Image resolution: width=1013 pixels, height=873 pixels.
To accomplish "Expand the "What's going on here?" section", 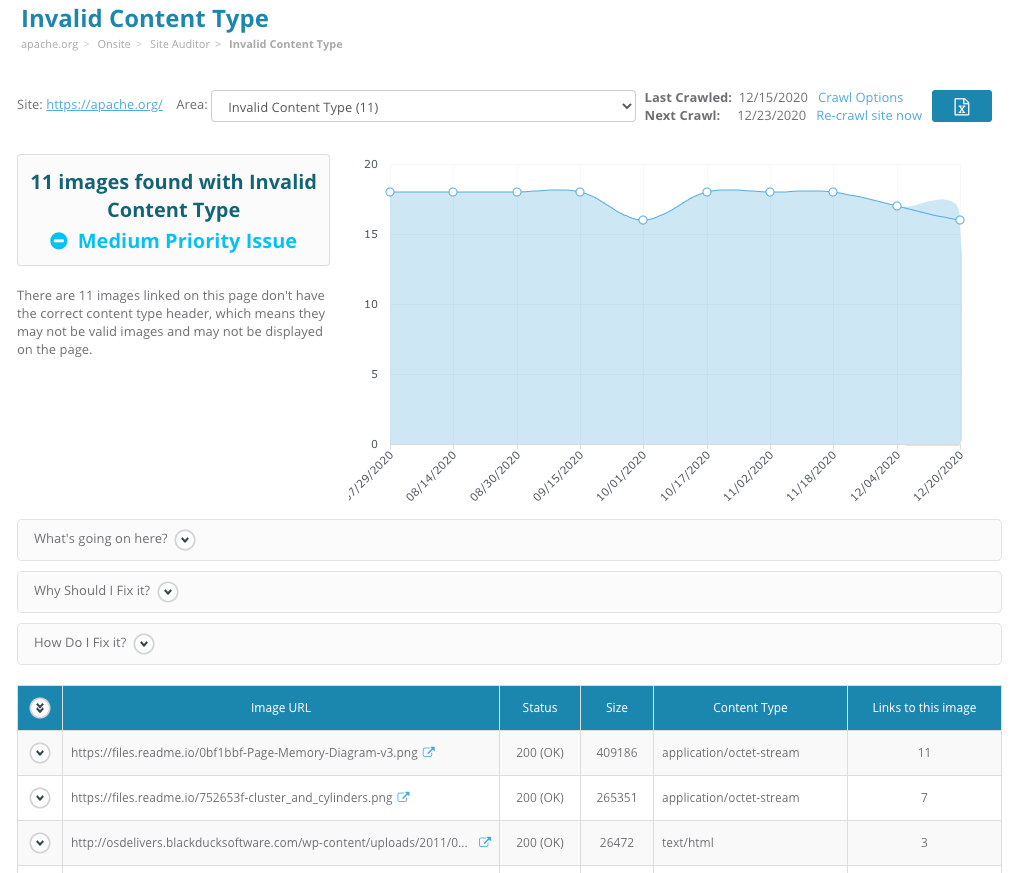I will pos(185,539).
